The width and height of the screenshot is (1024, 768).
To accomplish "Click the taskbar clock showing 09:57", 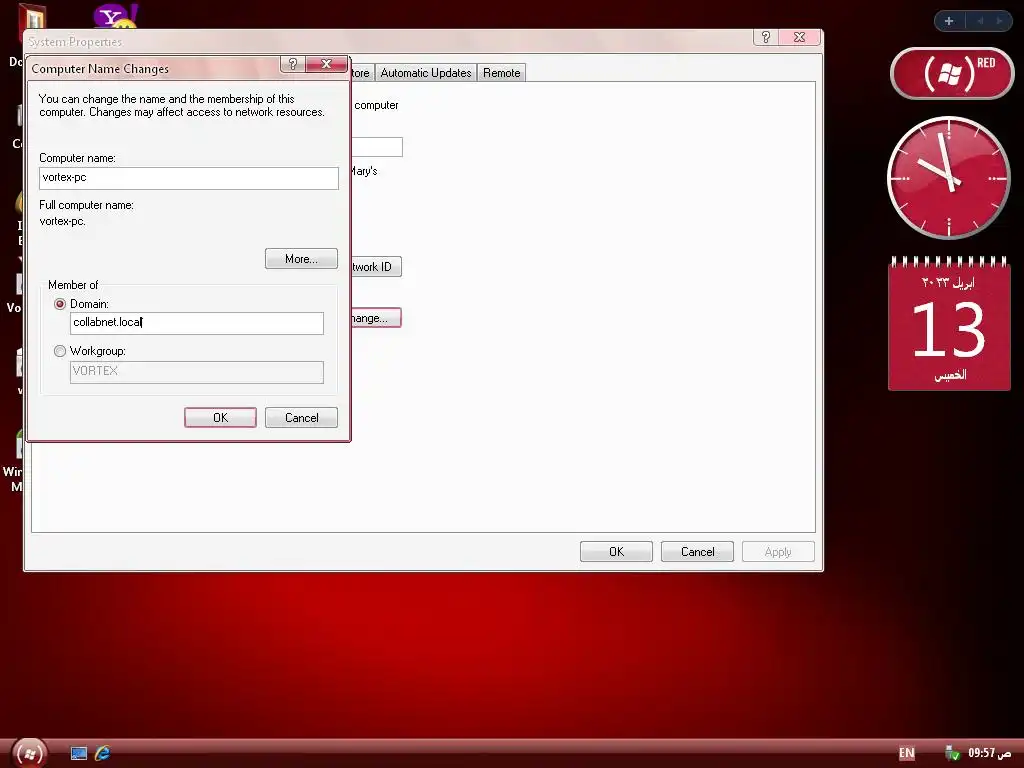I will tap(989, 753).
